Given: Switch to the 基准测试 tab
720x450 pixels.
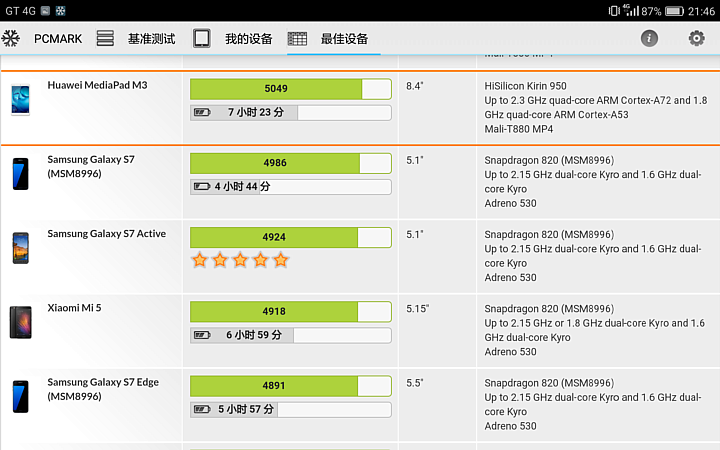Looking at the screenshot, I should click(x=152, y=39).
